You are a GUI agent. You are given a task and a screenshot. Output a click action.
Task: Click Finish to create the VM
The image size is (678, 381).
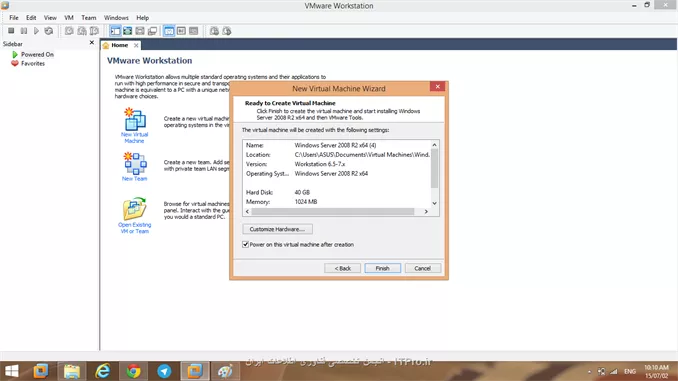382,269
